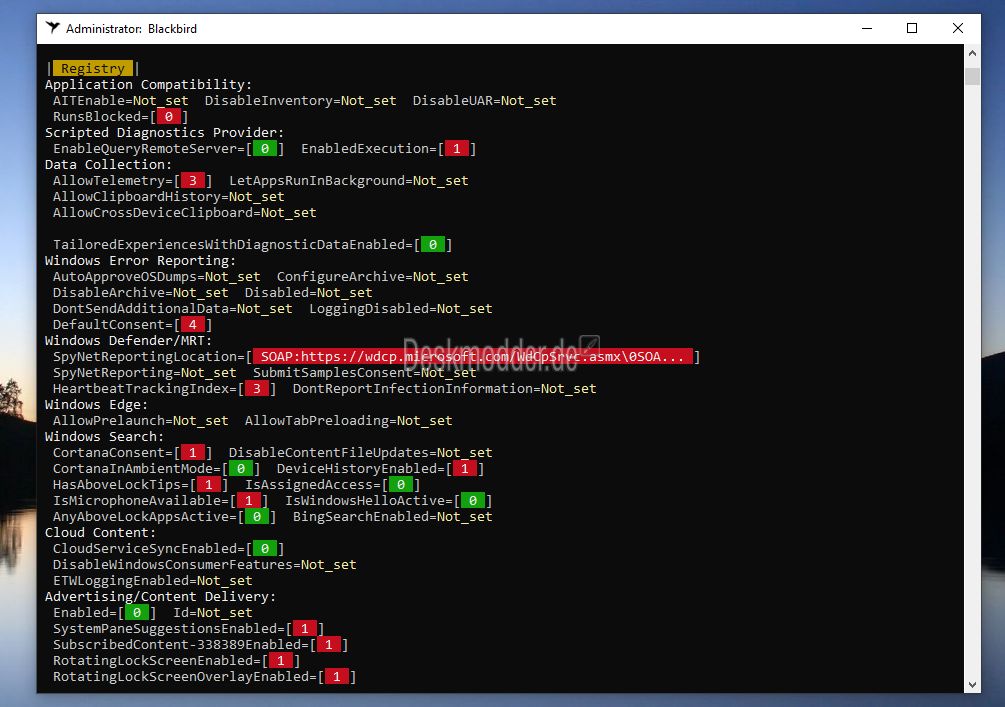1005x707 pixels.
Task: Click LetAppsRunInBackground=Not_set entry
Action: 349,181
